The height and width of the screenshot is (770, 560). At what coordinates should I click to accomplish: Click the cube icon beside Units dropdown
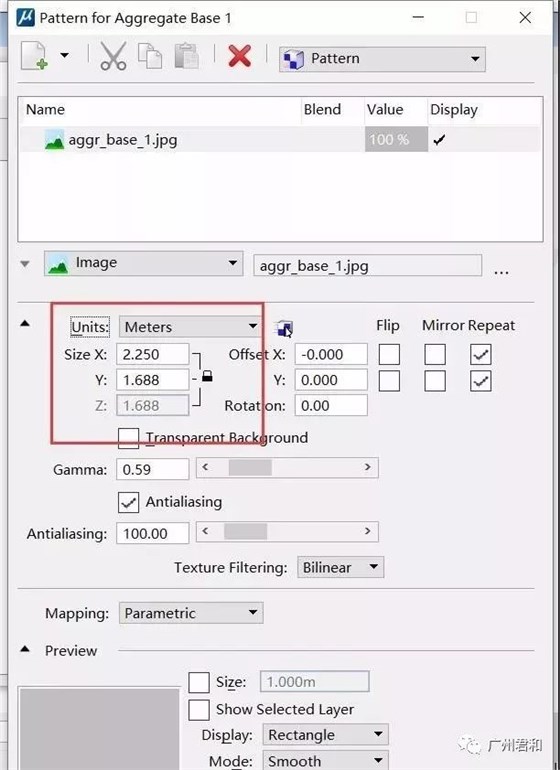pos(284,328)
